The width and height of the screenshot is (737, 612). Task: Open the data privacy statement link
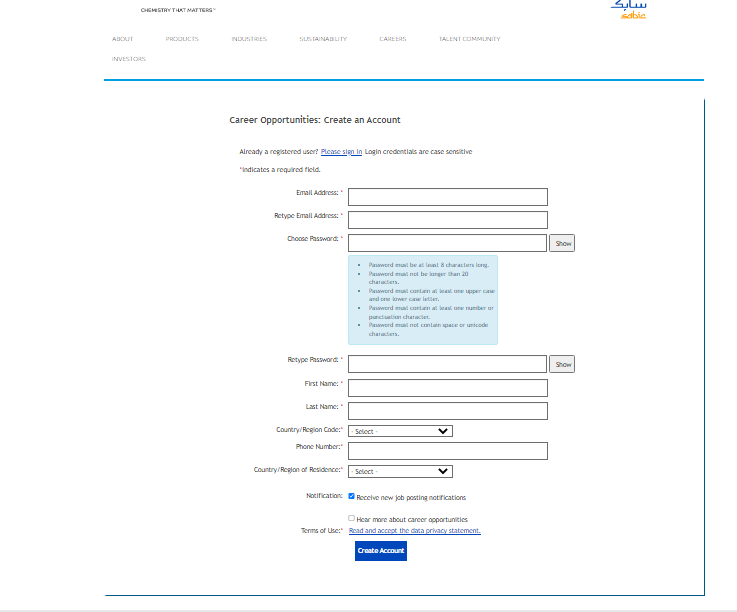click(415, 531)
